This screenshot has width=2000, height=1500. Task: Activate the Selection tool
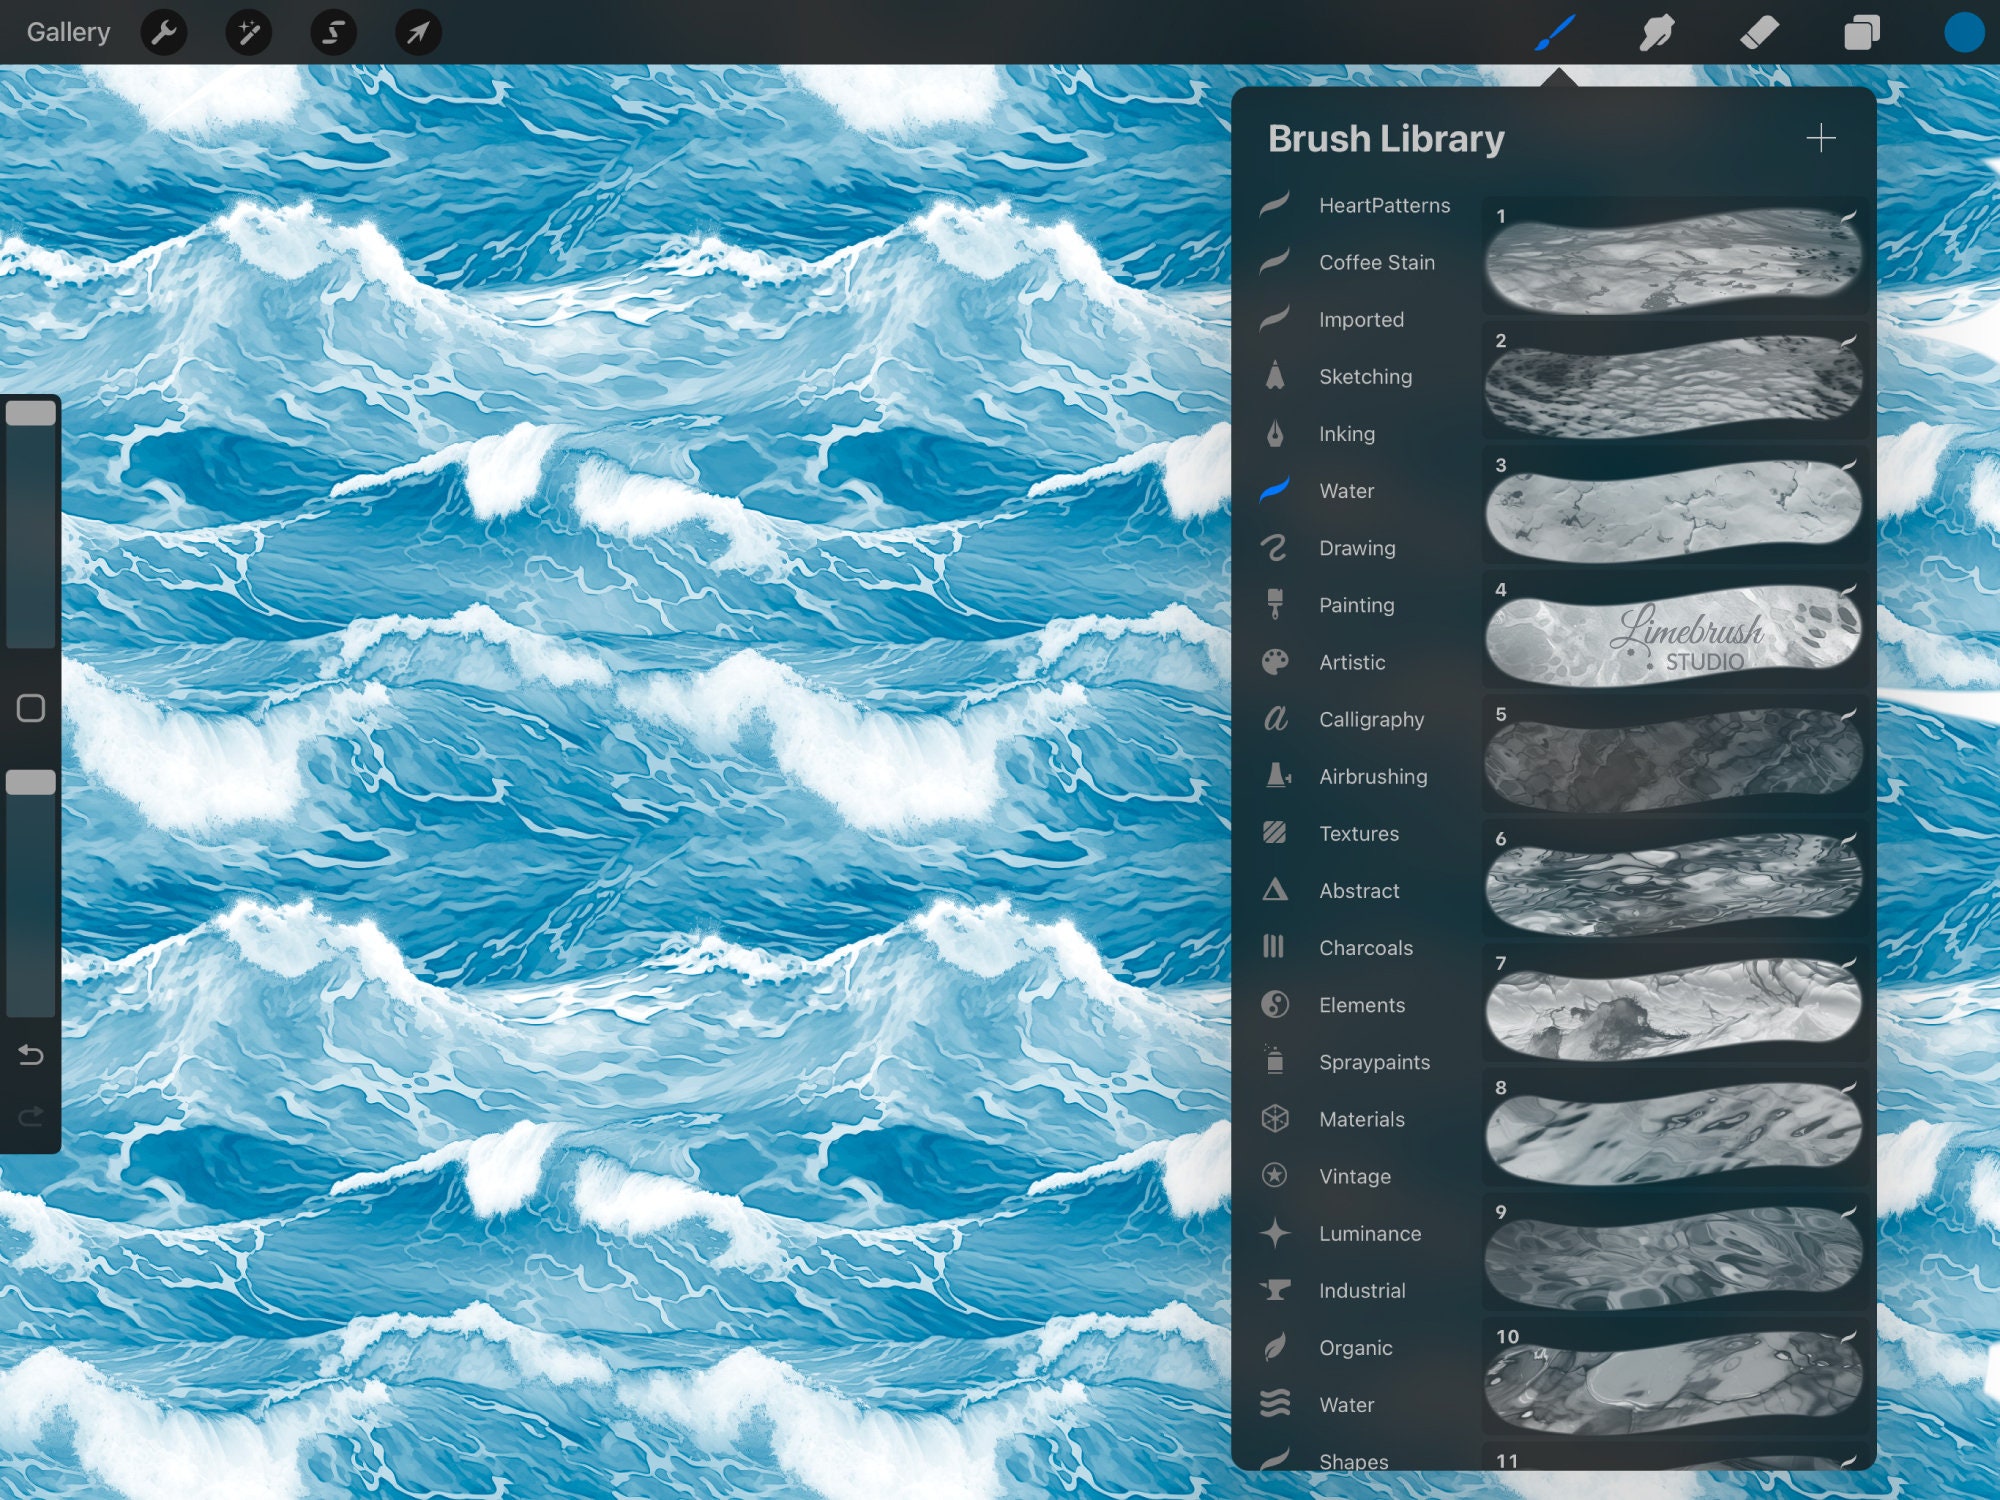click(333, 32)
